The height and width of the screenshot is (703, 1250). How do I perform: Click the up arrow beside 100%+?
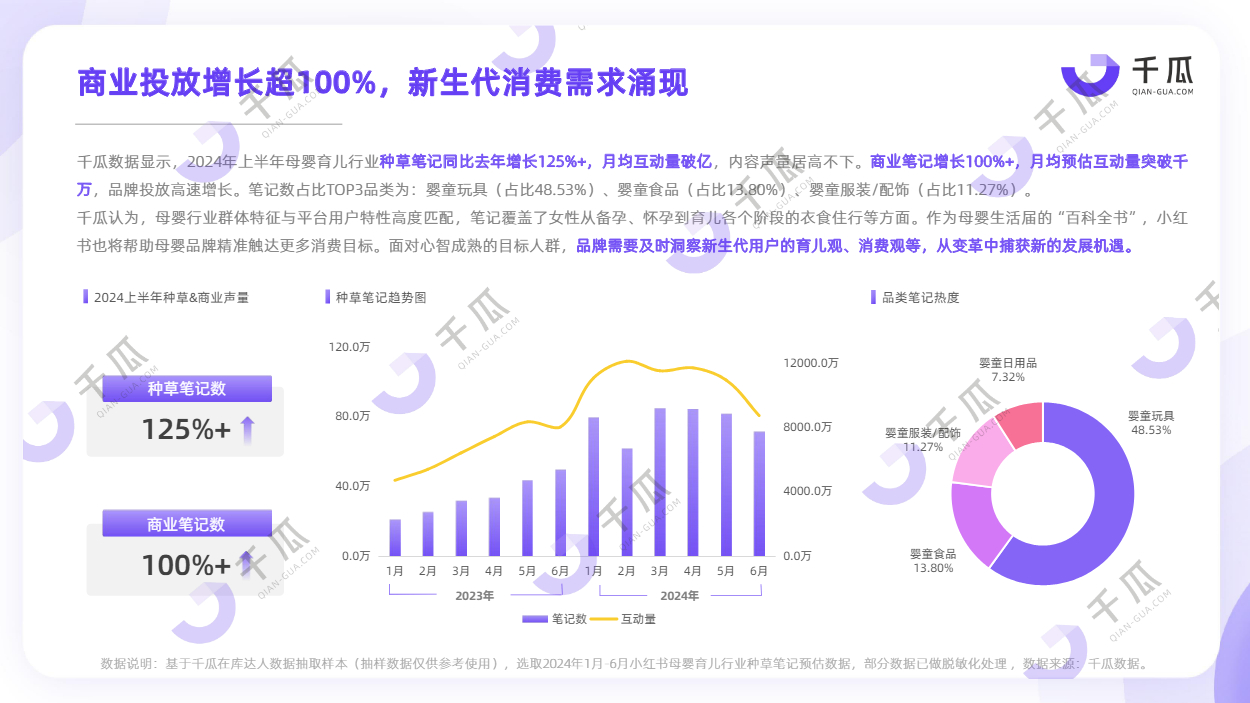(246, 564)
